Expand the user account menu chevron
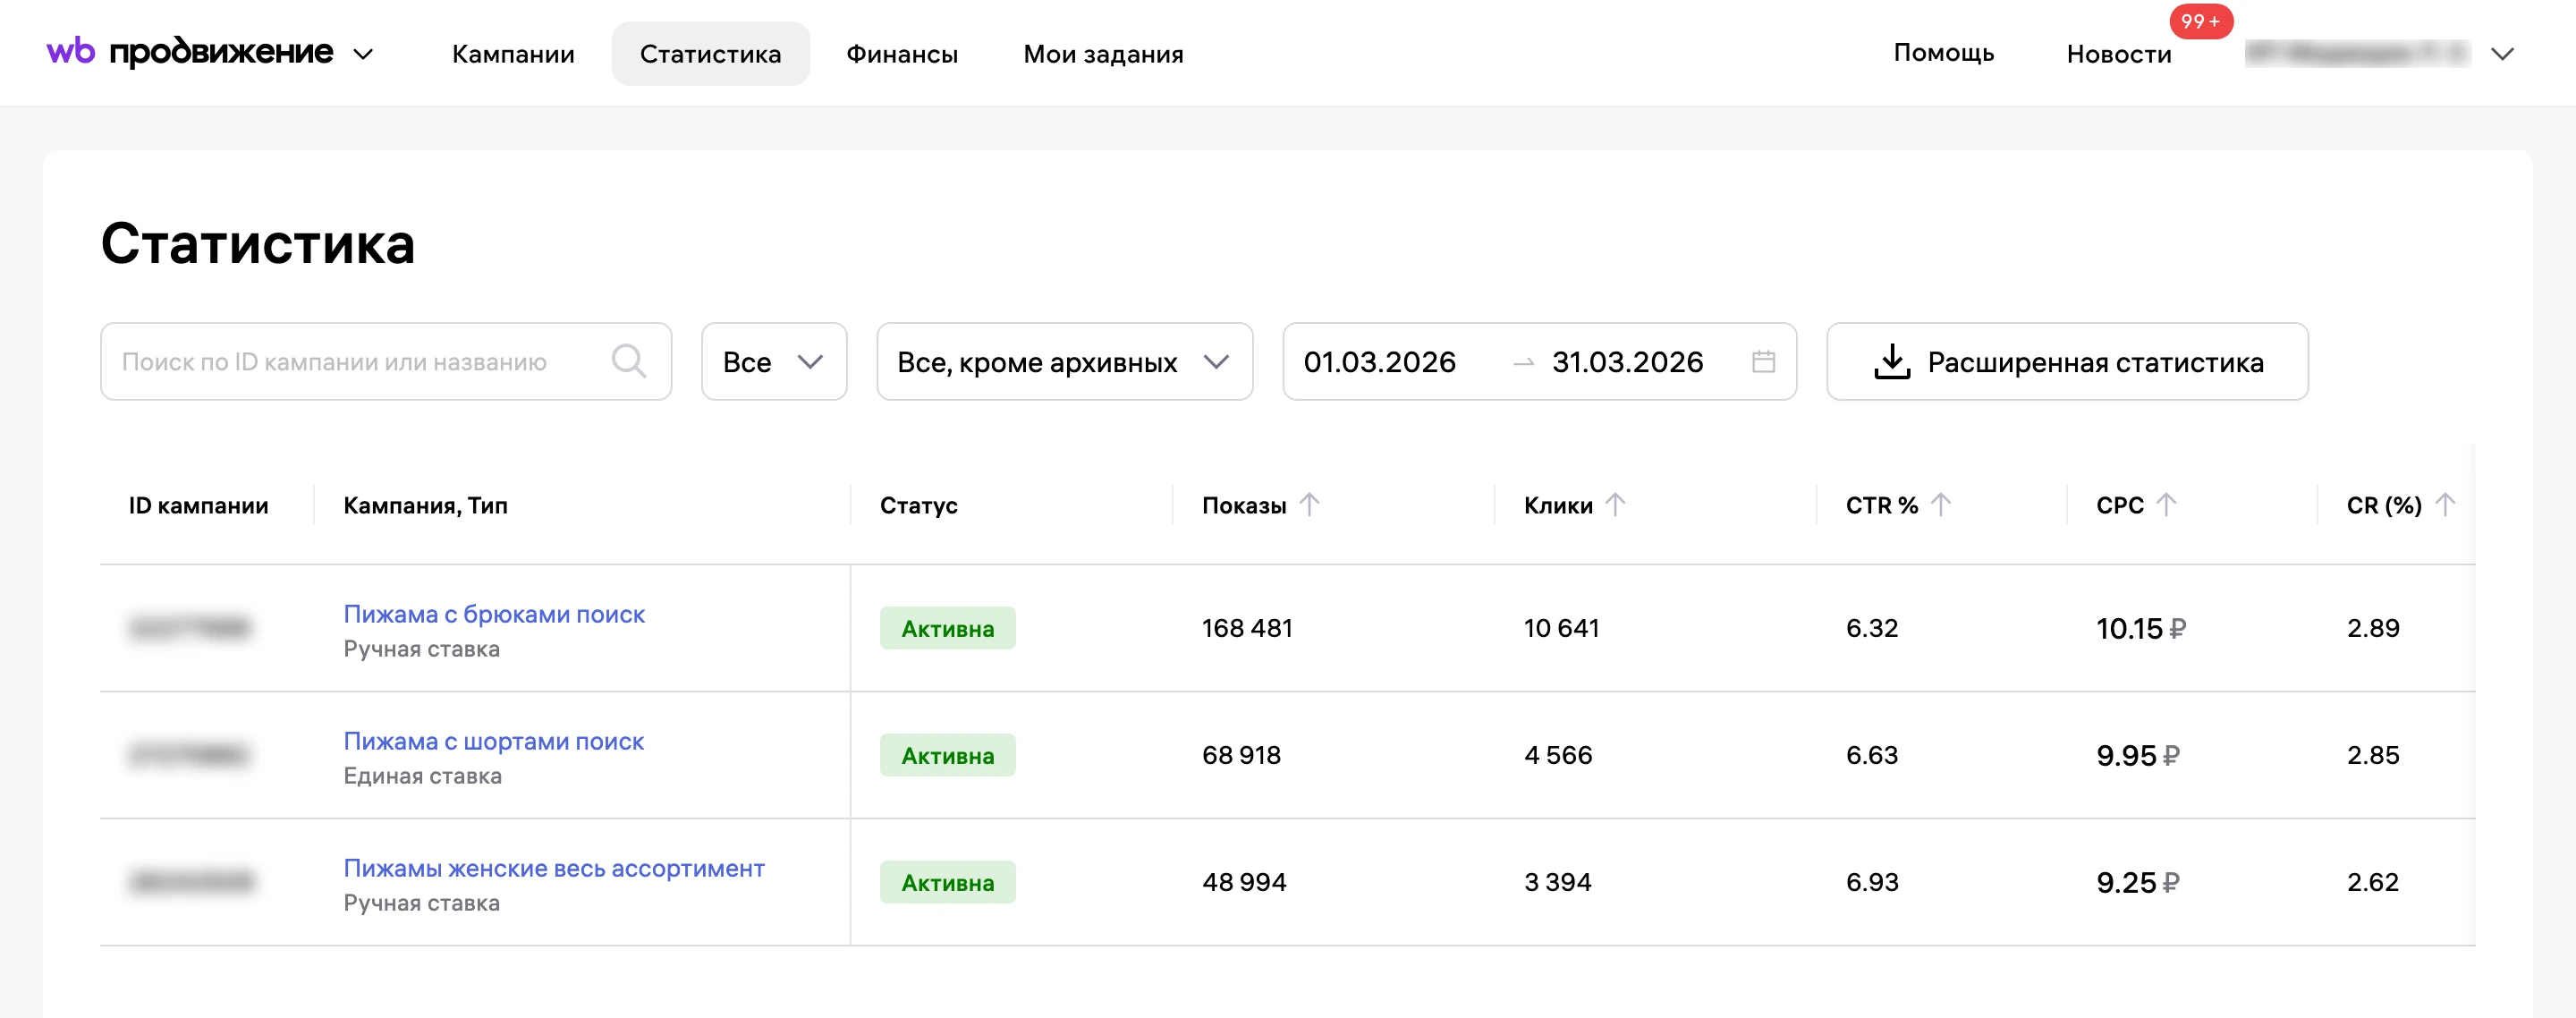The height and width of the screenshot is (1018, 2576). 2502,54
